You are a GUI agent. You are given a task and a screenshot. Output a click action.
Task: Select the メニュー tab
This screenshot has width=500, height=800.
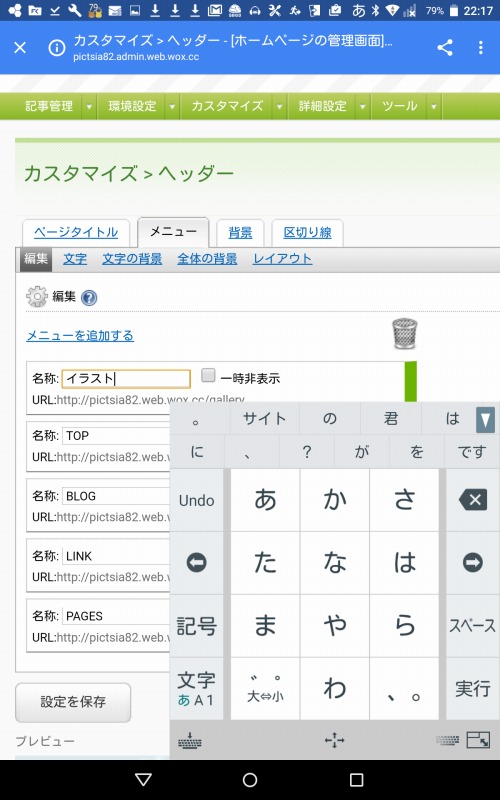tap(173, 232)
